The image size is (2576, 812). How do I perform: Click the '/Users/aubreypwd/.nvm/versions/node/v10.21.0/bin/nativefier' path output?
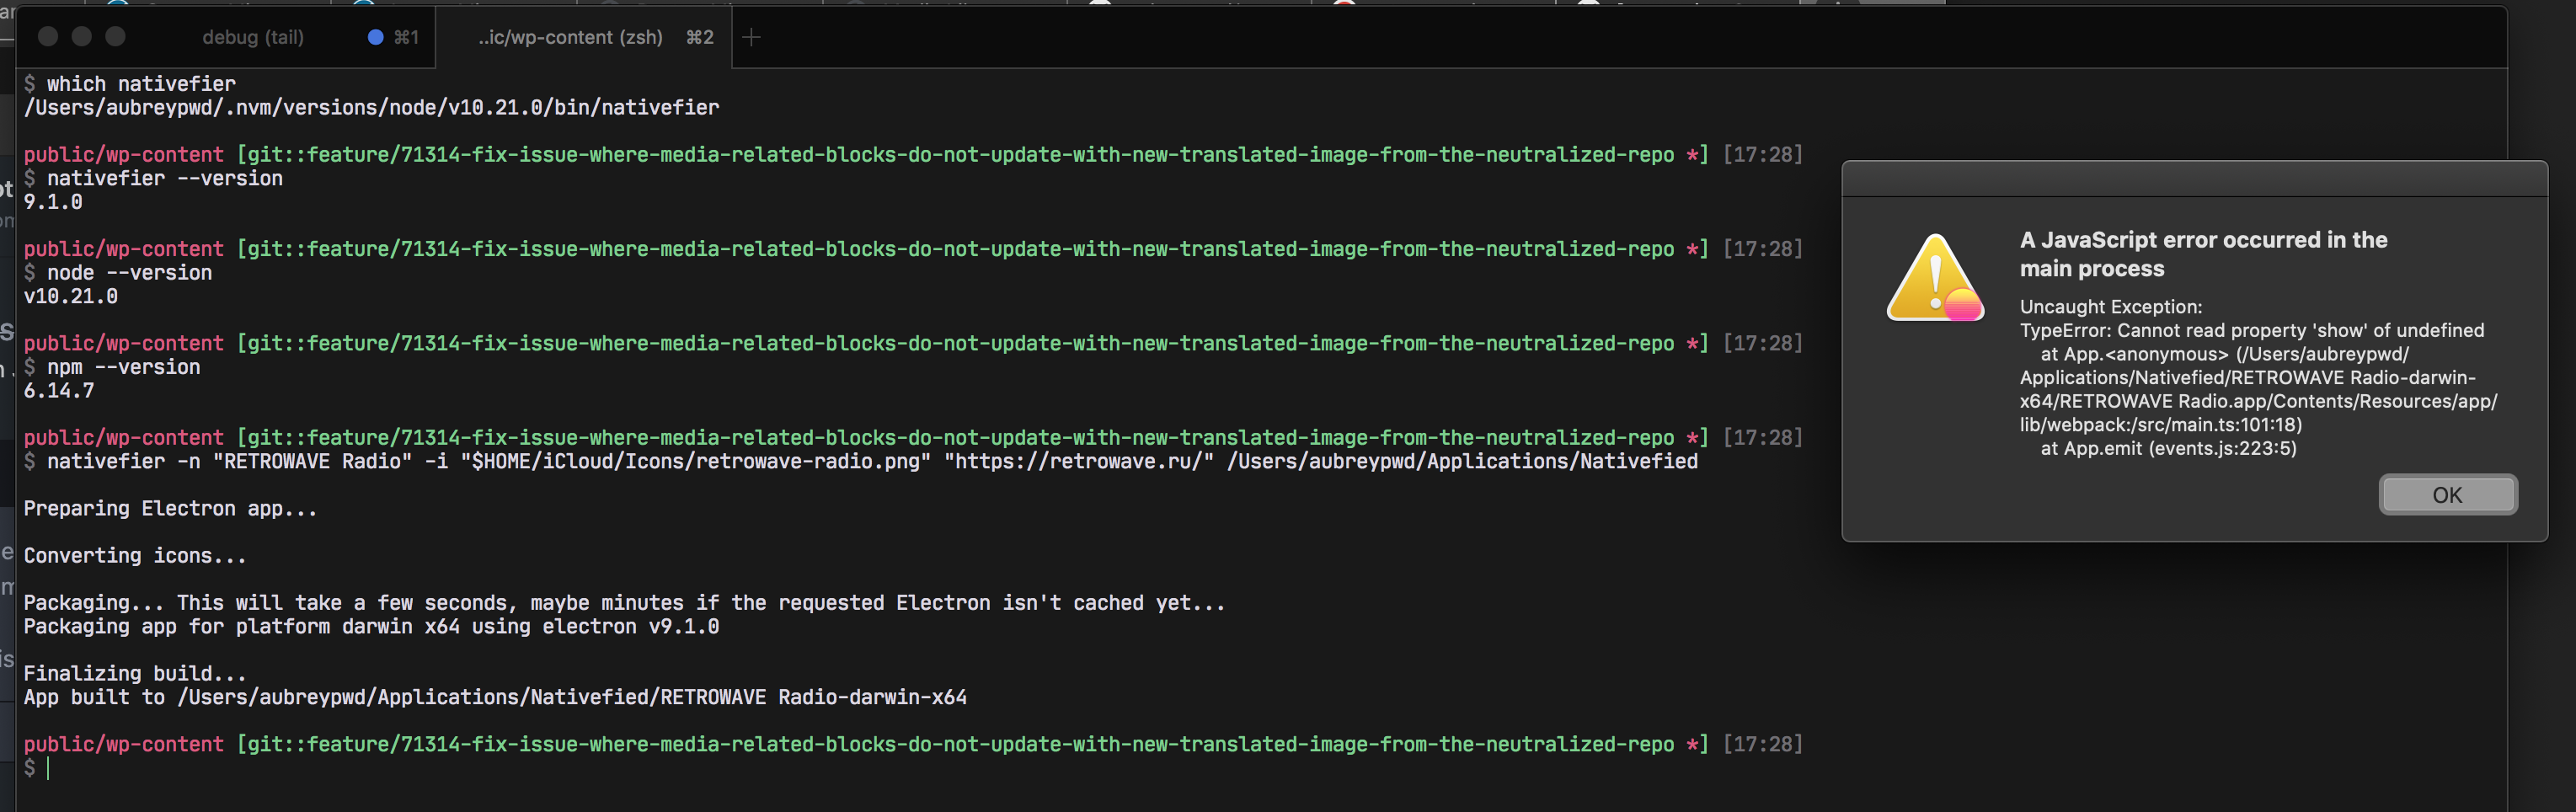[371, 107]
